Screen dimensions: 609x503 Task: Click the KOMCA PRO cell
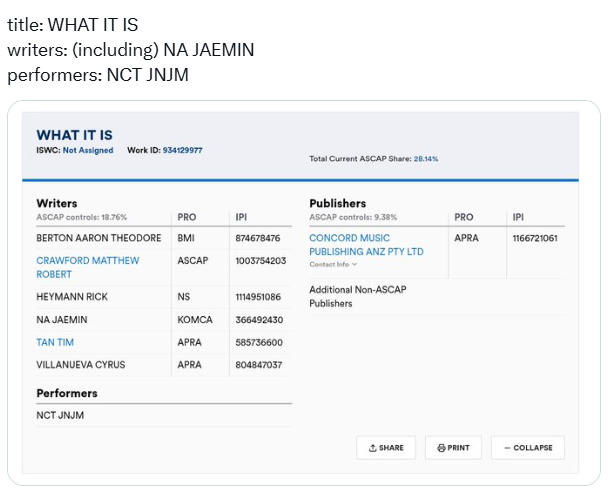pos(195,320)
